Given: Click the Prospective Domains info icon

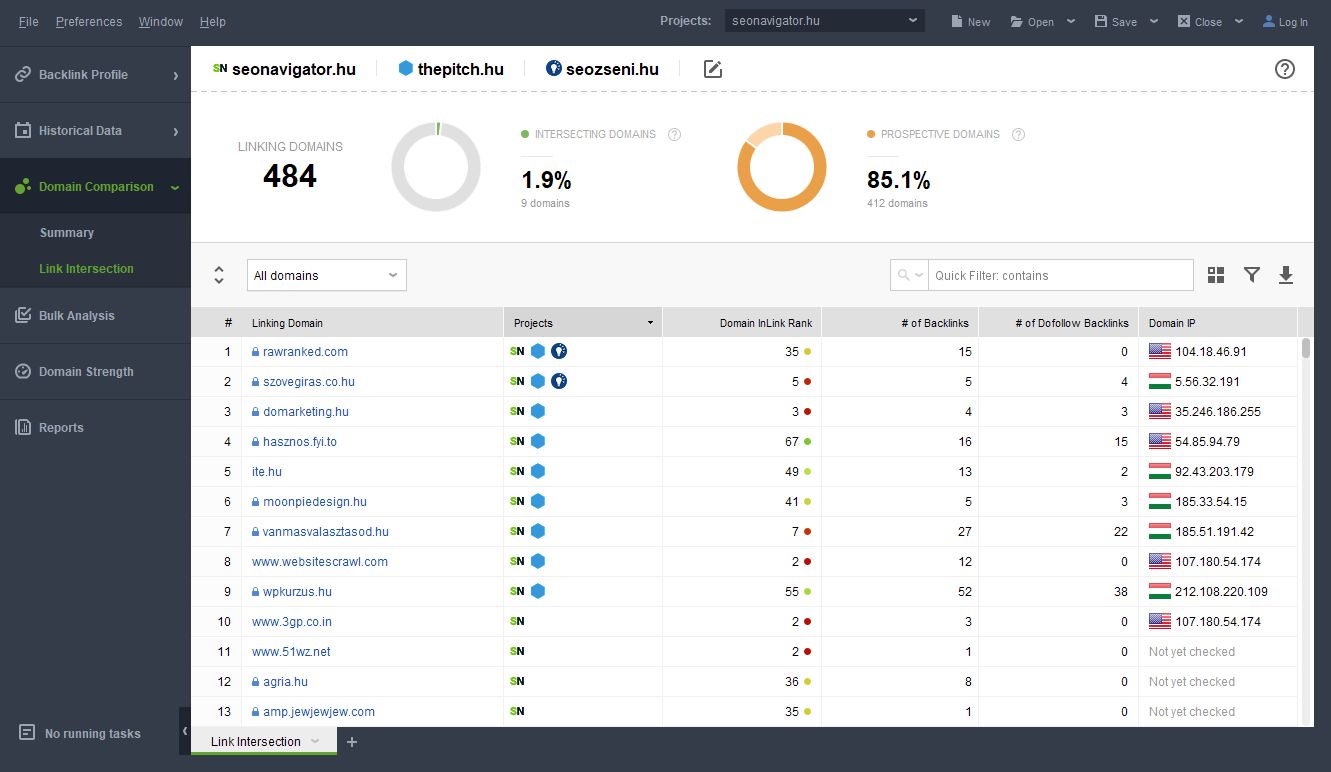Looking at the screenshot, I should click(x=1018, y=134).
